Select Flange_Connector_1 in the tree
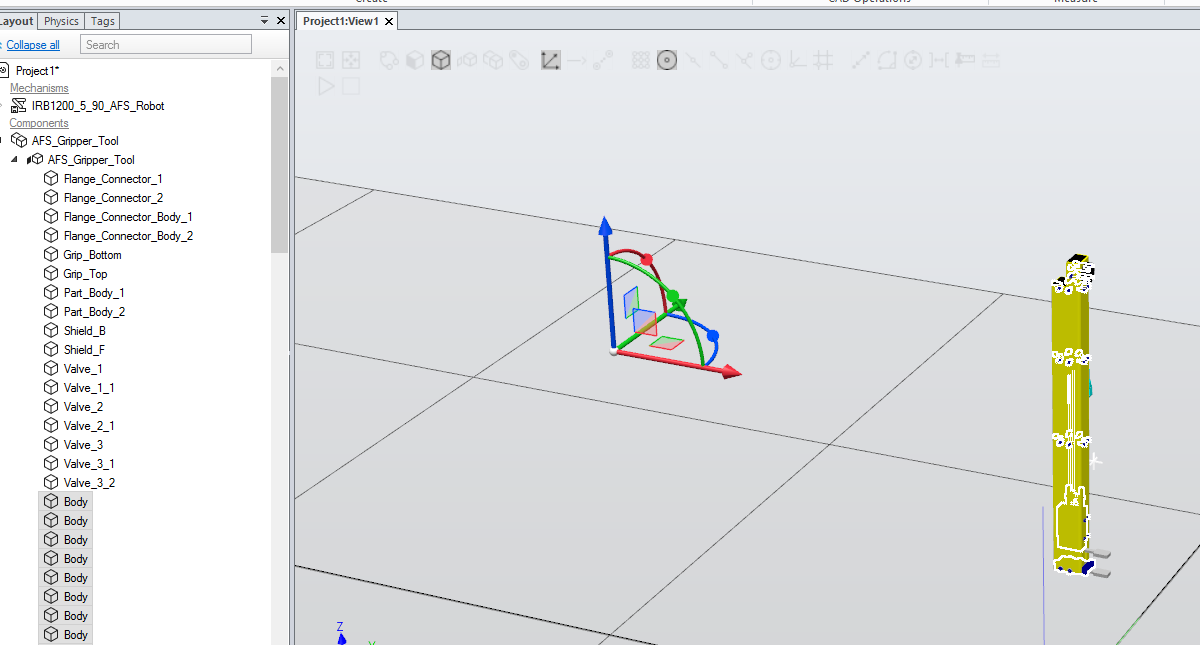Screen dimensions: 1200x645 [113, 179]
